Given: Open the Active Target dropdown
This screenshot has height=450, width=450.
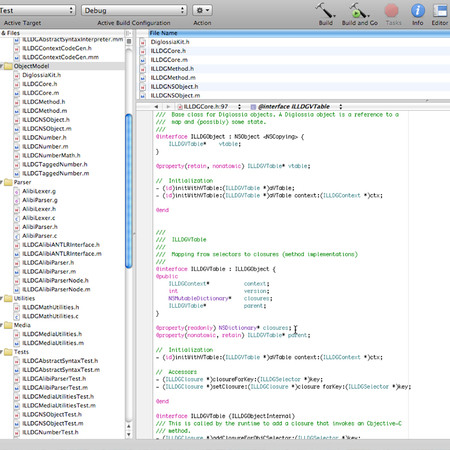Looking at the screenshot, I should coord(37,10).
